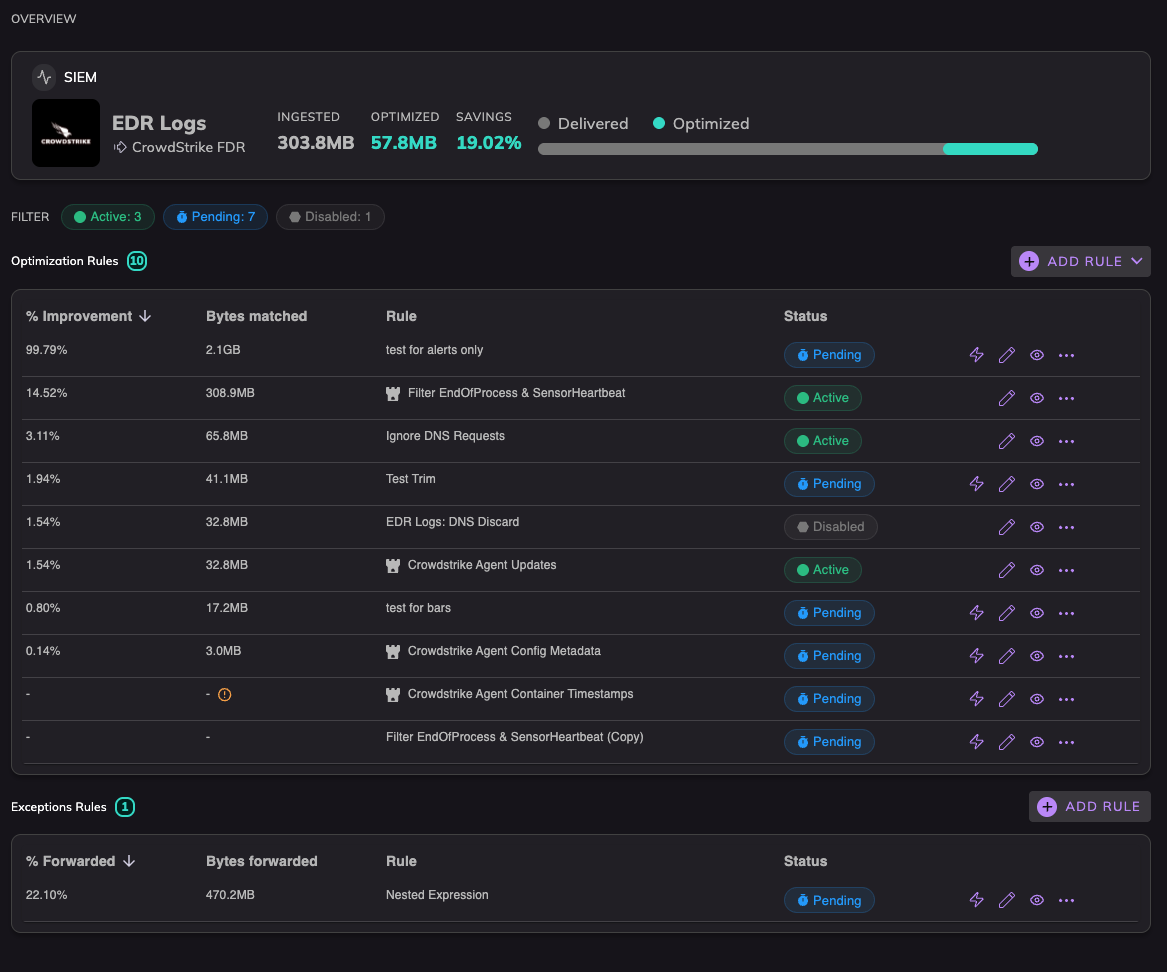Click warning icon on Container Timestamps row
1167x972 pixels.
(224, 694)
